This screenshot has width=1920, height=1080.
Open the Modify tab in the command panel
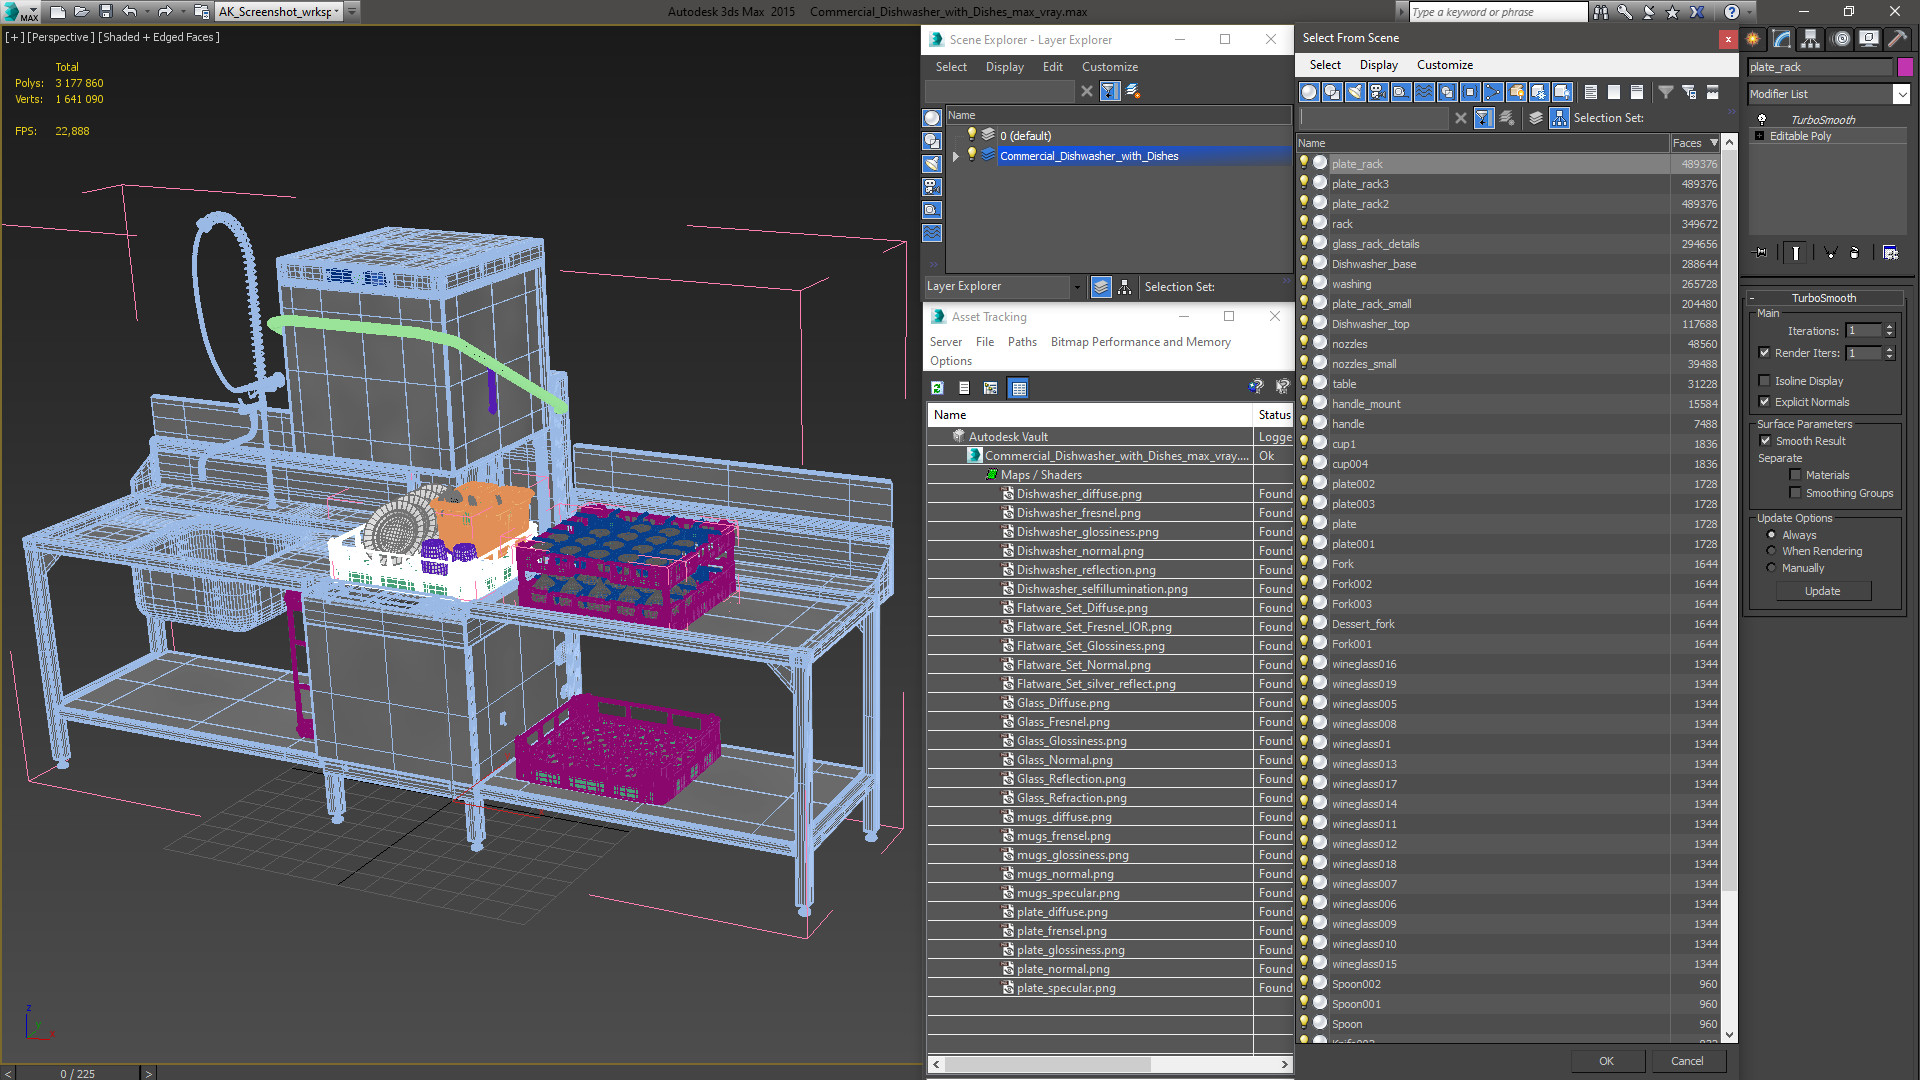(1782, 39)
